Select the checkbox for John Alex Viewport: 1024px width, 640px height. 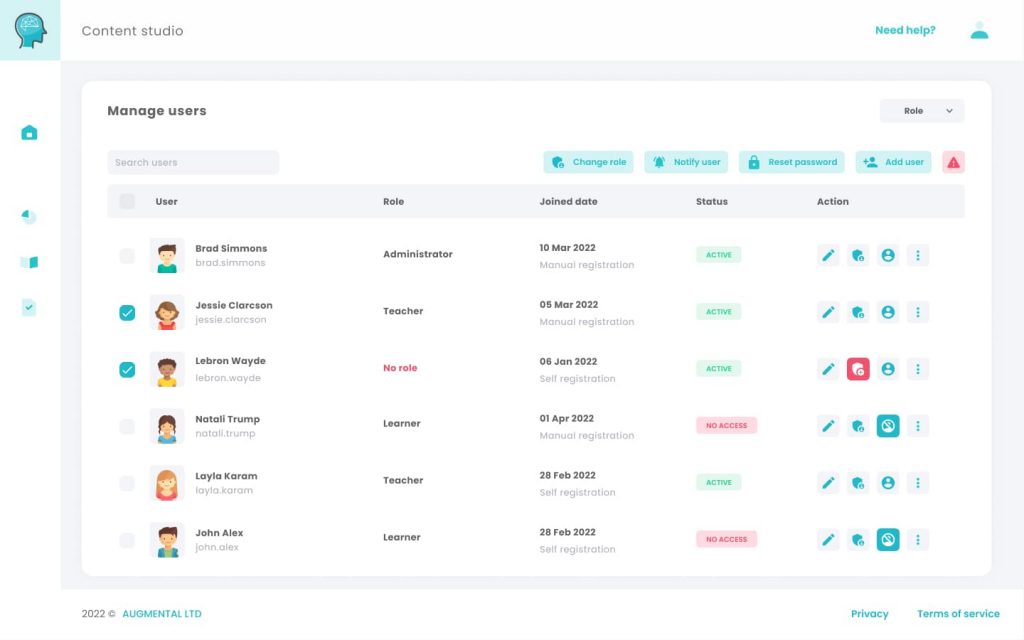(127, 539)
